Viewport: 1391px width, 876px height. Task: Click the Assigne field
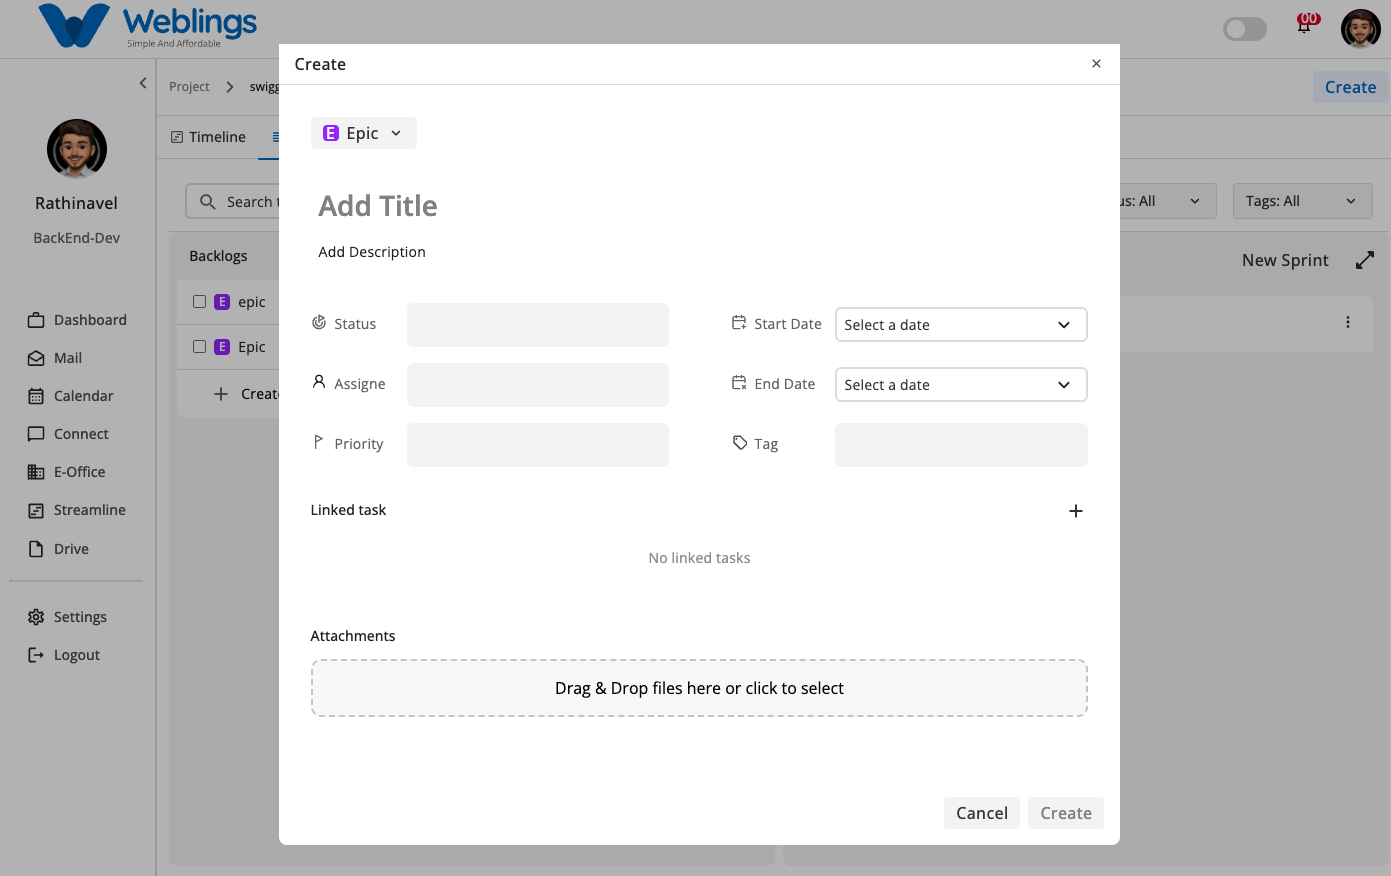[x=538, y=385]
